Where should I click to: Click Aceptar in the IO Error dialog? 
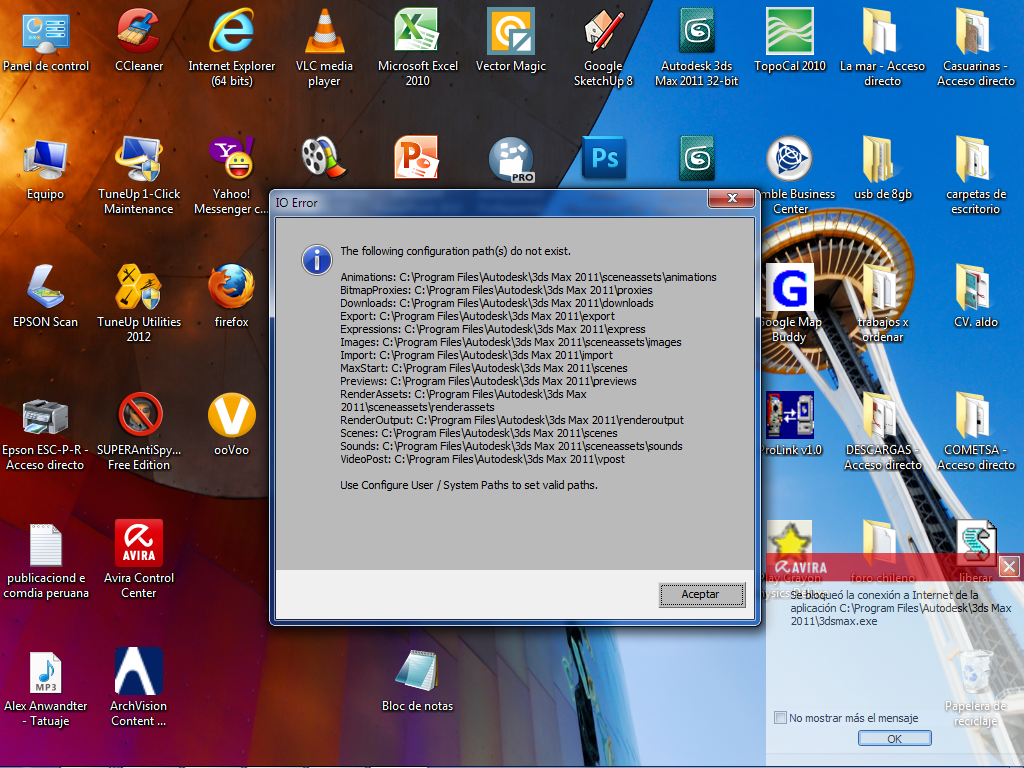[701, 594]
